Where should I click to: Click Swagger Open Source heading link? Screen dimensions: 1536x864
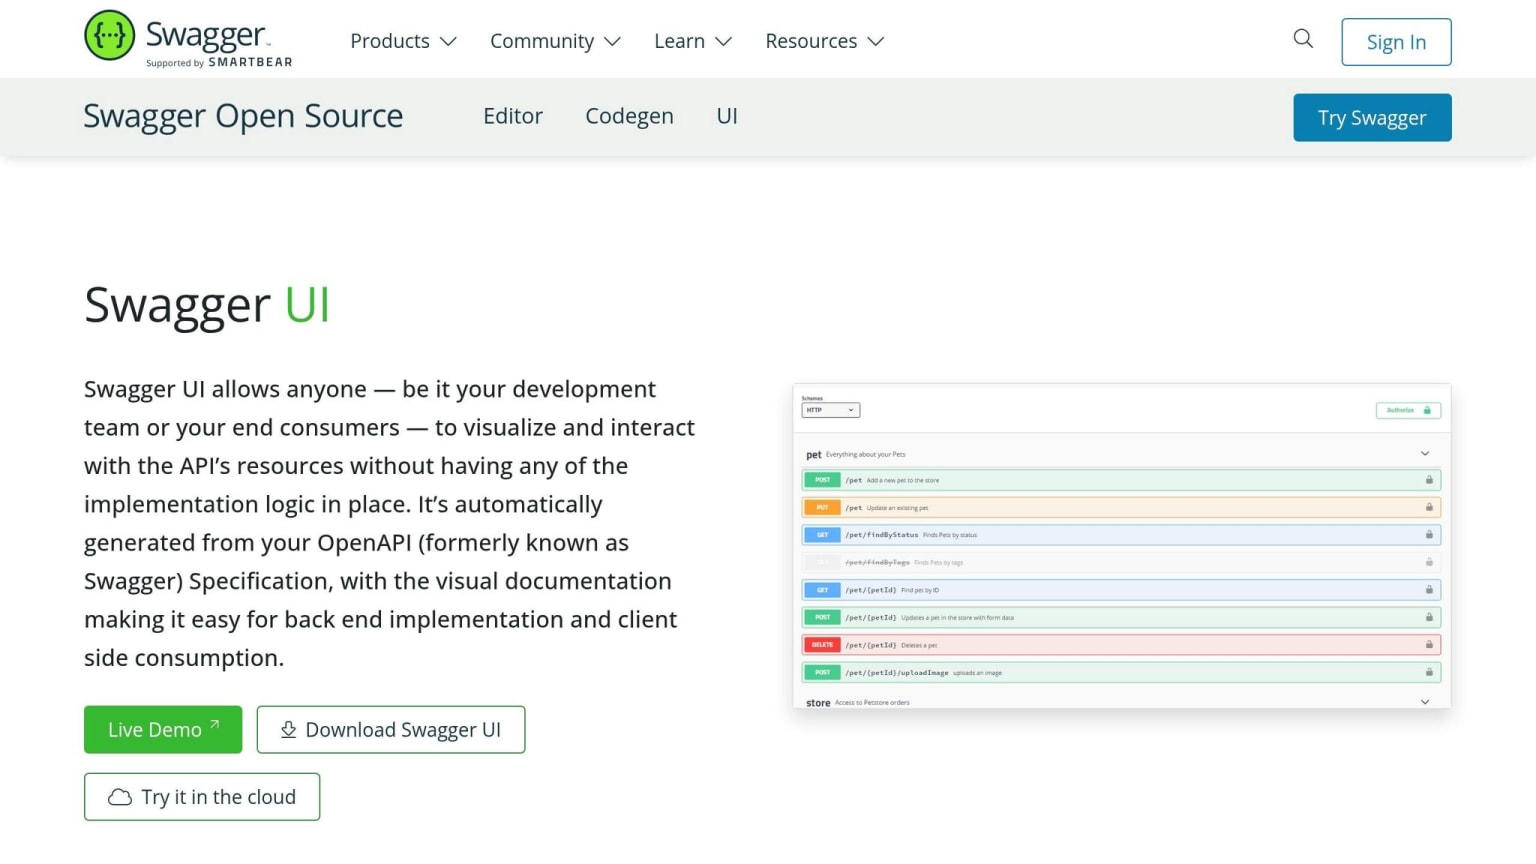pos(243,116)
